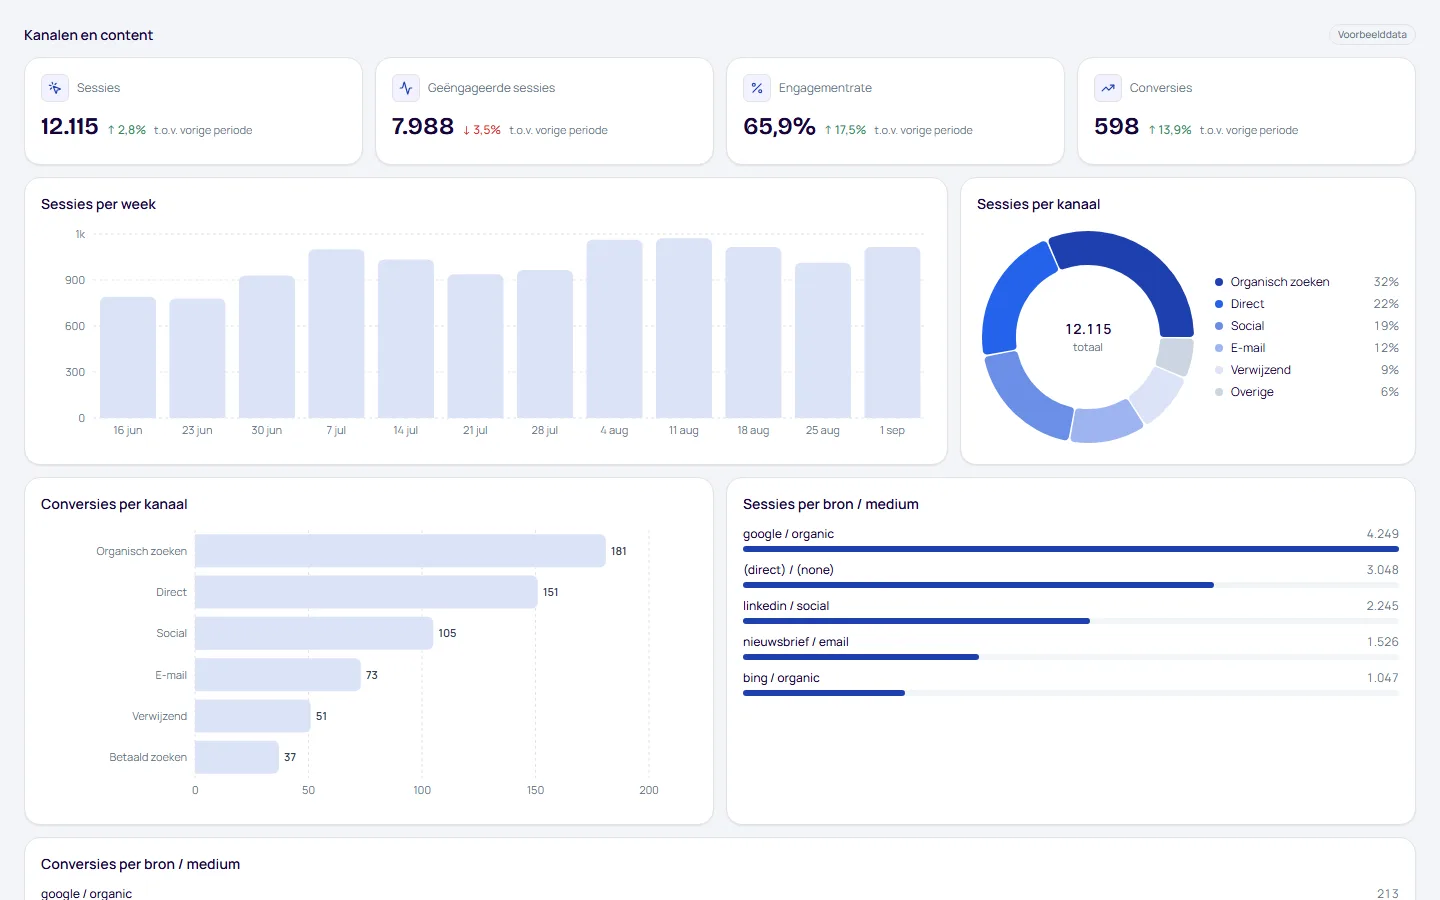Click the 7 jul weekly bar
The height and width of the screenshot is (900, 1440).
(x=336, y=334)
